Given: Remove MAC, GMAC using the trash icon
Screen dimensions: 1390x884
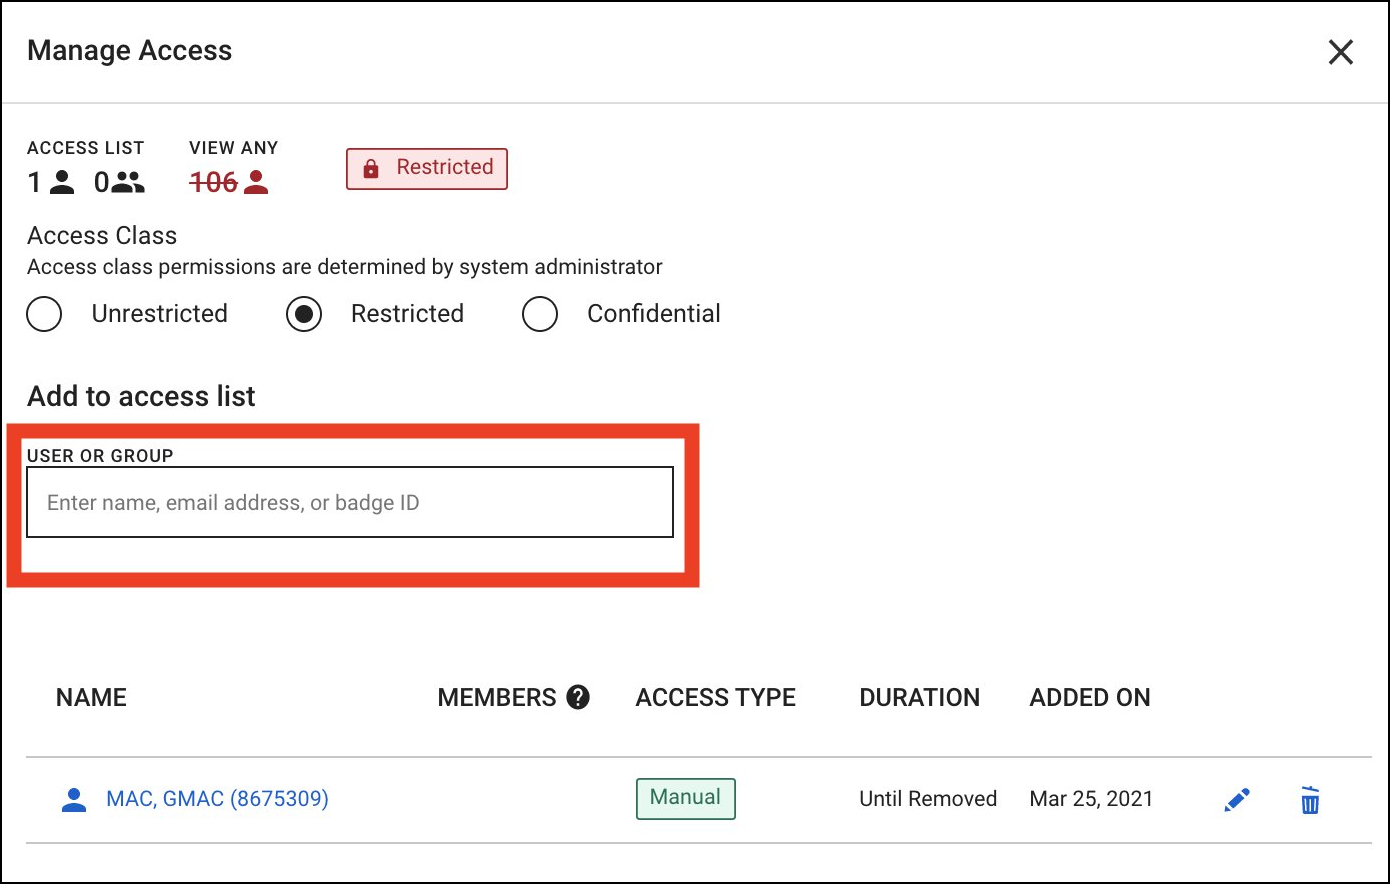Looking at the screenshot, I should [x=1310, y=798].
